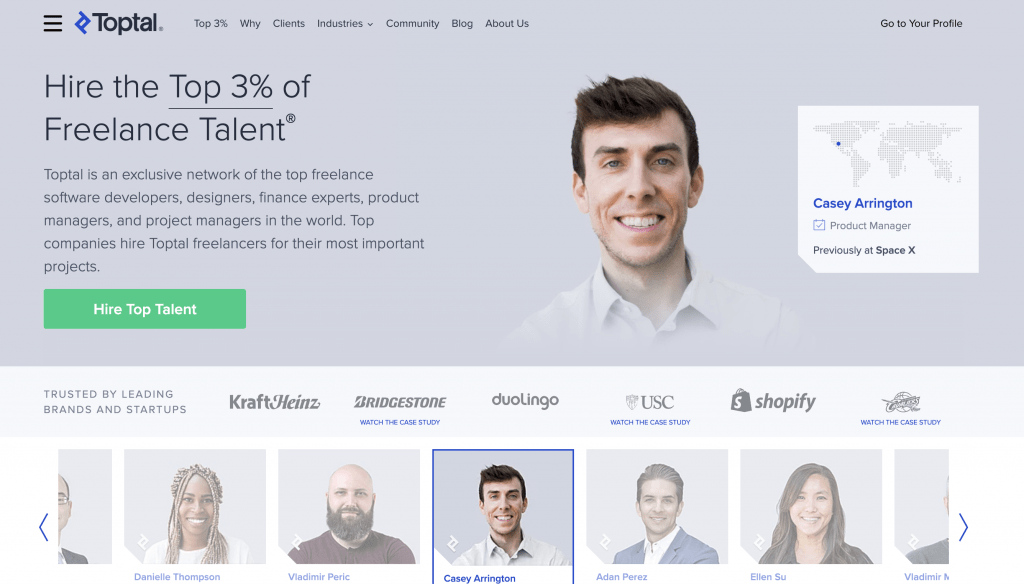The image size is (1024, 584).
Task: Click the Kraft Heinz logo
Action: [274, 401]
